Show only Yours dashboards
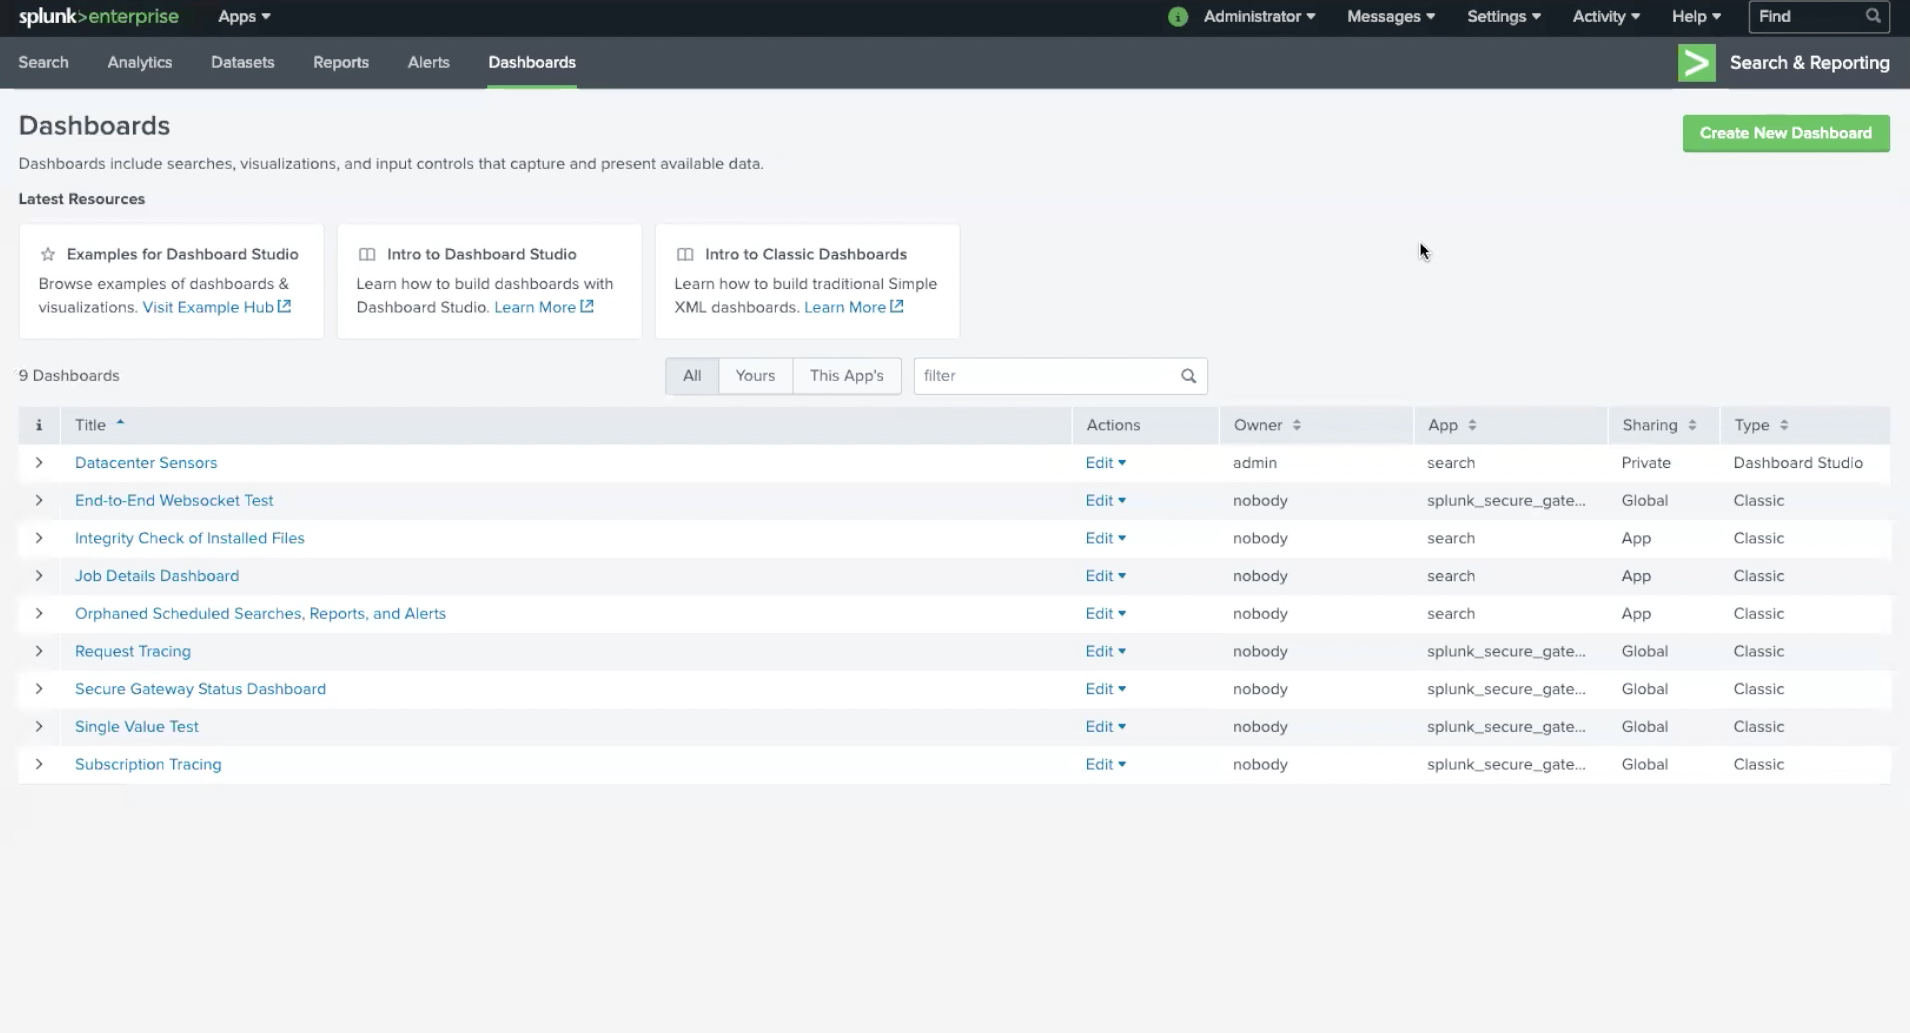1910x1033 pixels. click(x=755, y=376)
